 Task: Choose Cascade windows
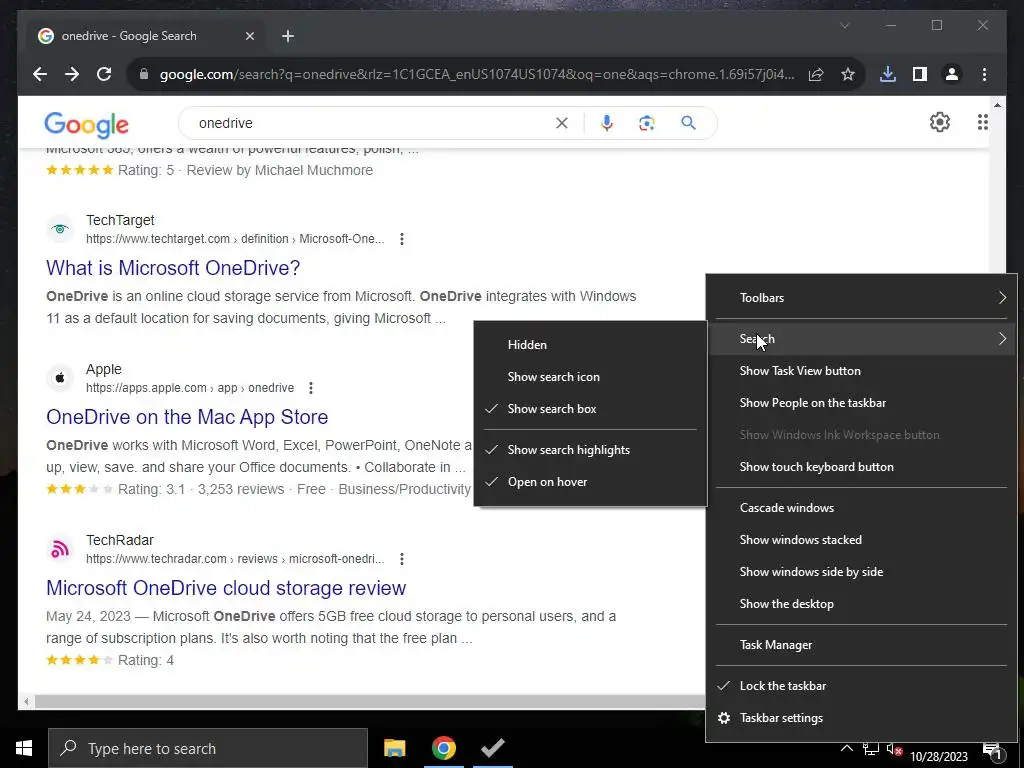point(861,508)
